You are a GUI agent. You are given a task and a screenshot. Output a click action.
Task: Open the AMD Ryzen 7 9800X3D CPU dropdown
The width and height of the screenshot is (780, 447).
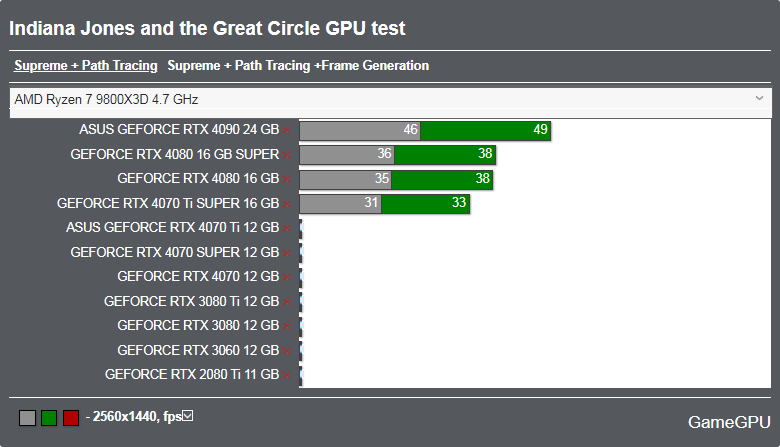pos(390,99)
